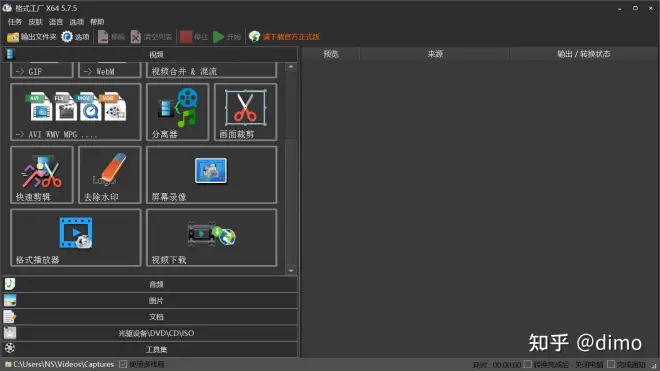Collapse the 视频 category header
The height and width of the screenshot is (371, 660).
click(150, 54)
